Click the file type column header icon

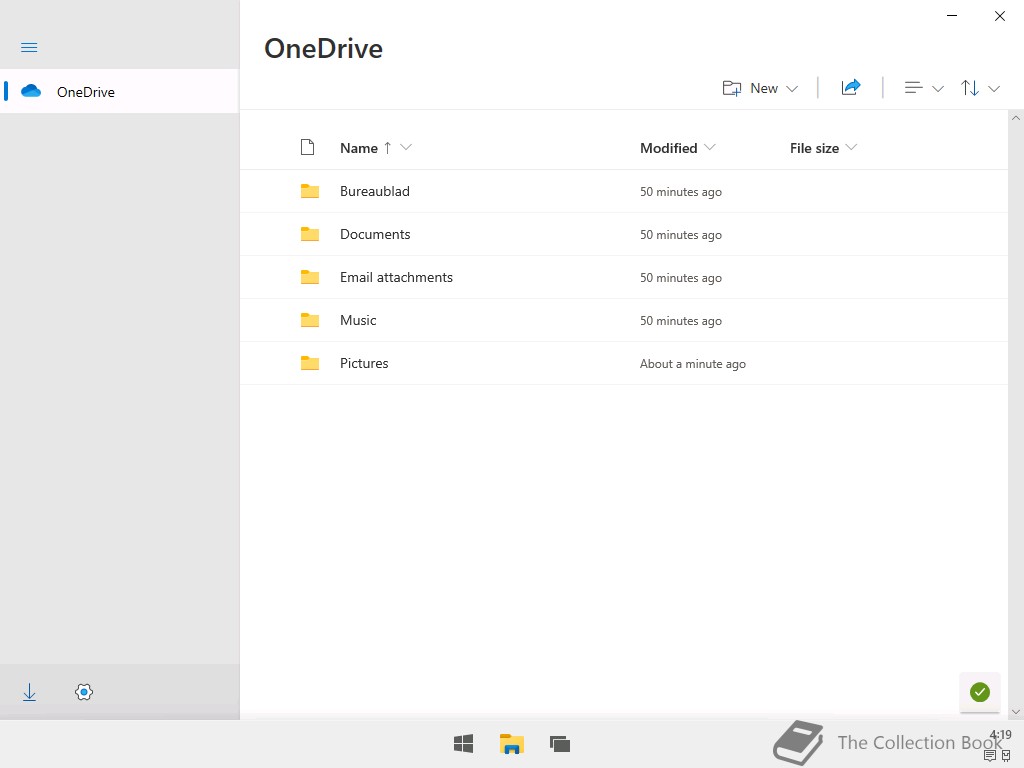(x=308, y=148)
